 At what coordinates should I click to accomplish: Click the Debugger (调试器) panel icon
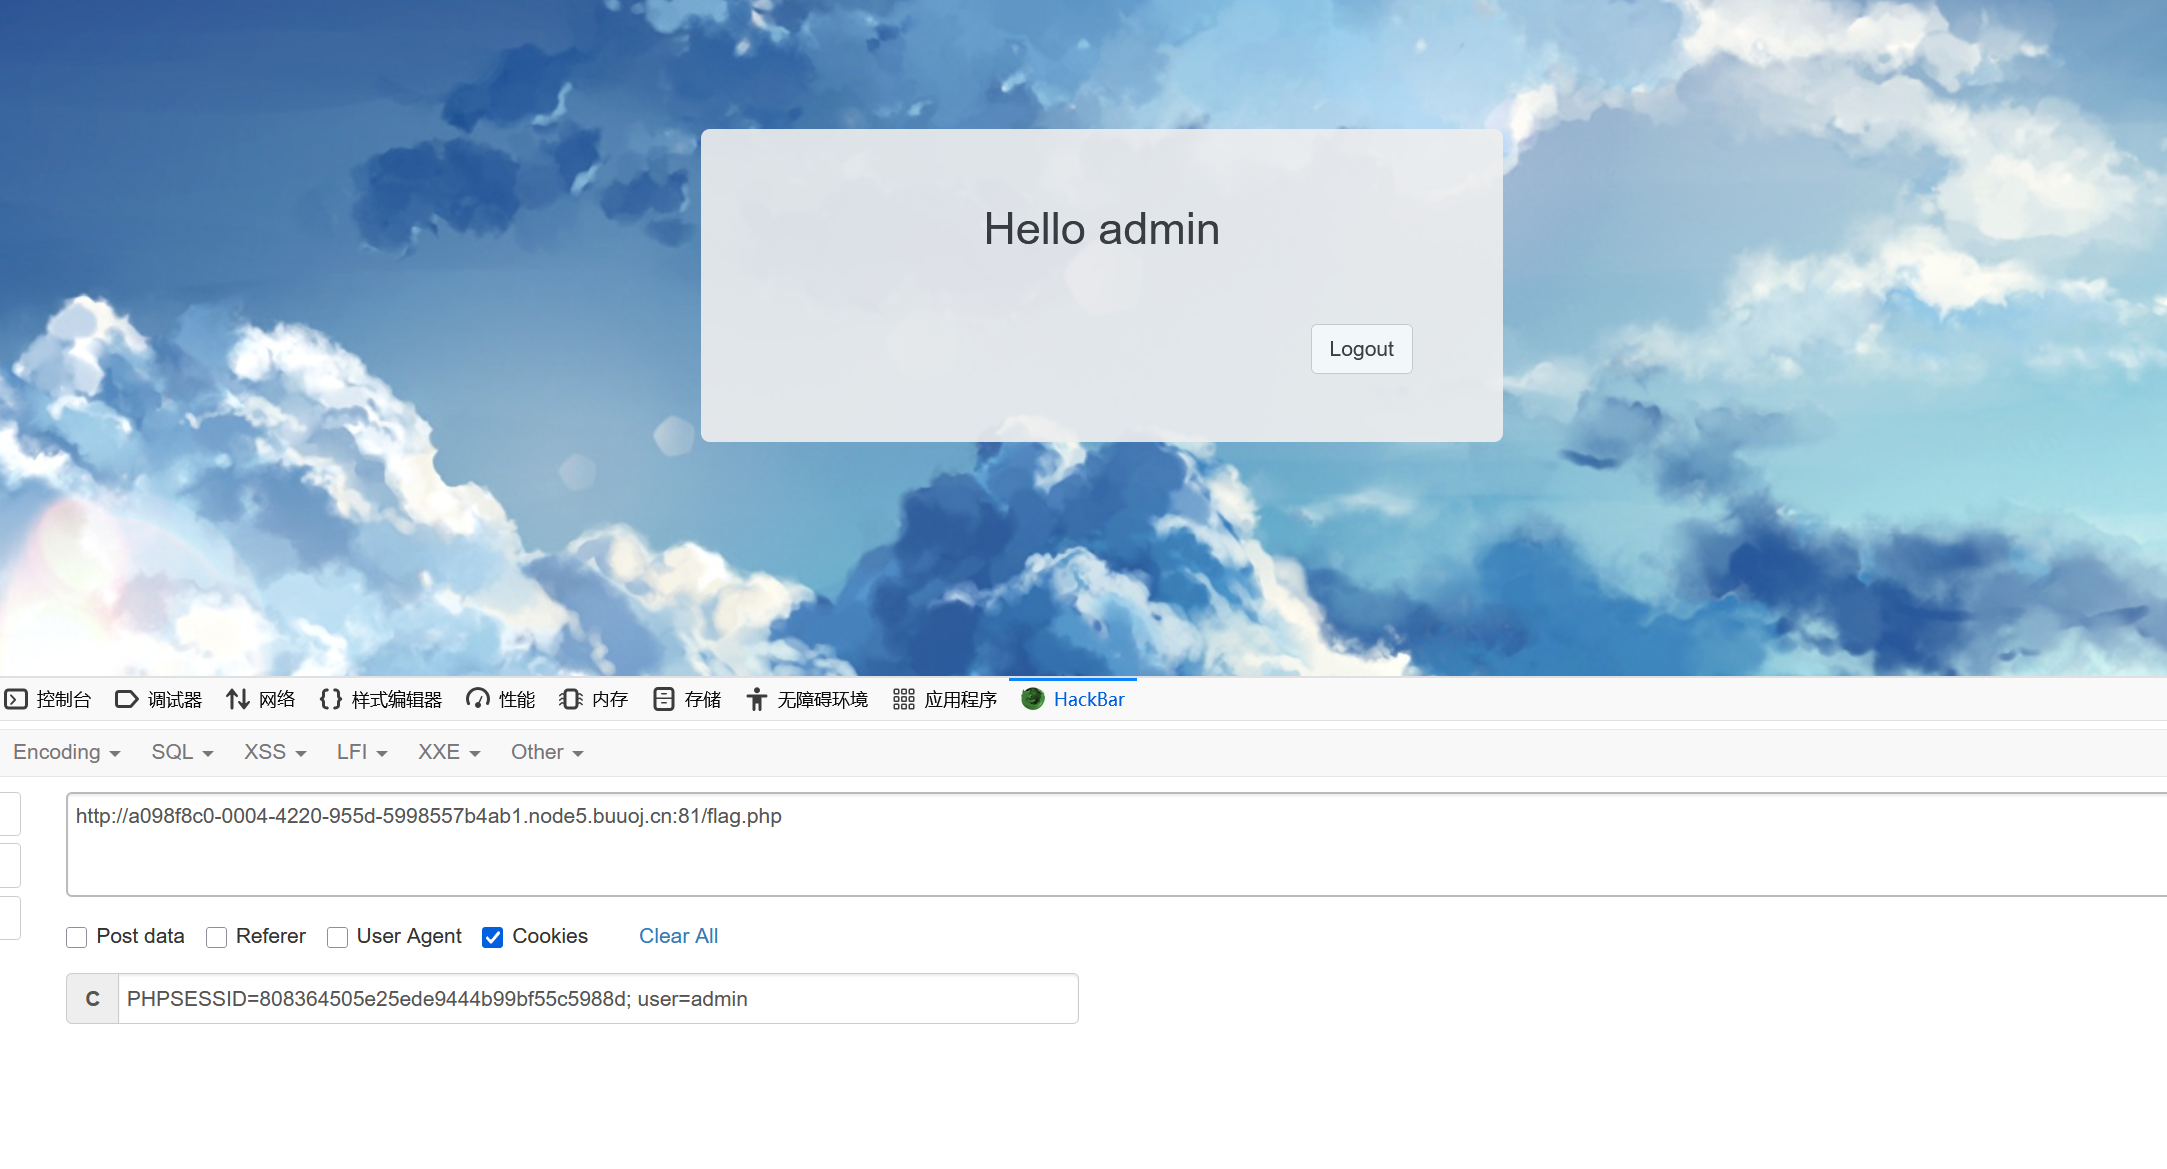pyautogui.click(x=126, y=699)
